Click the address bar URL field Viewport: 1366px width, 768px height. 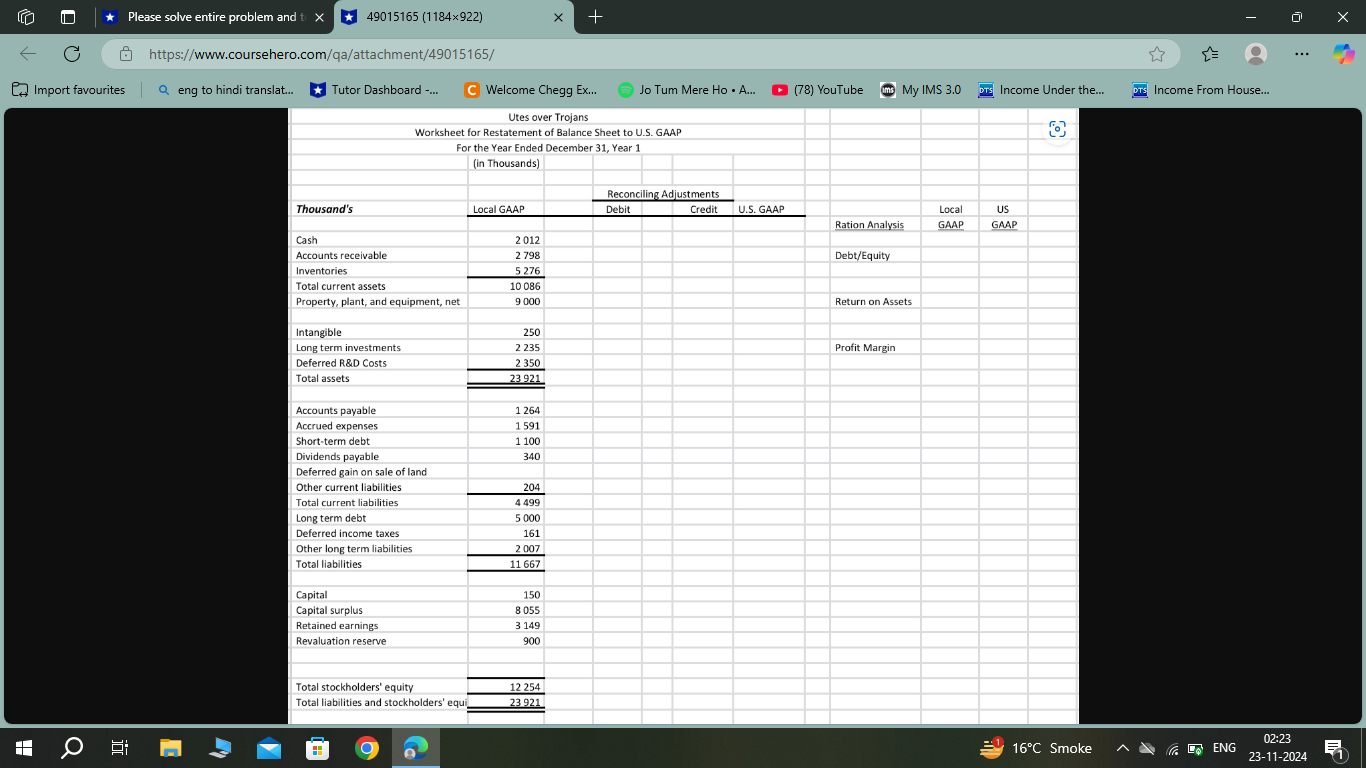(x=640, y=53)
